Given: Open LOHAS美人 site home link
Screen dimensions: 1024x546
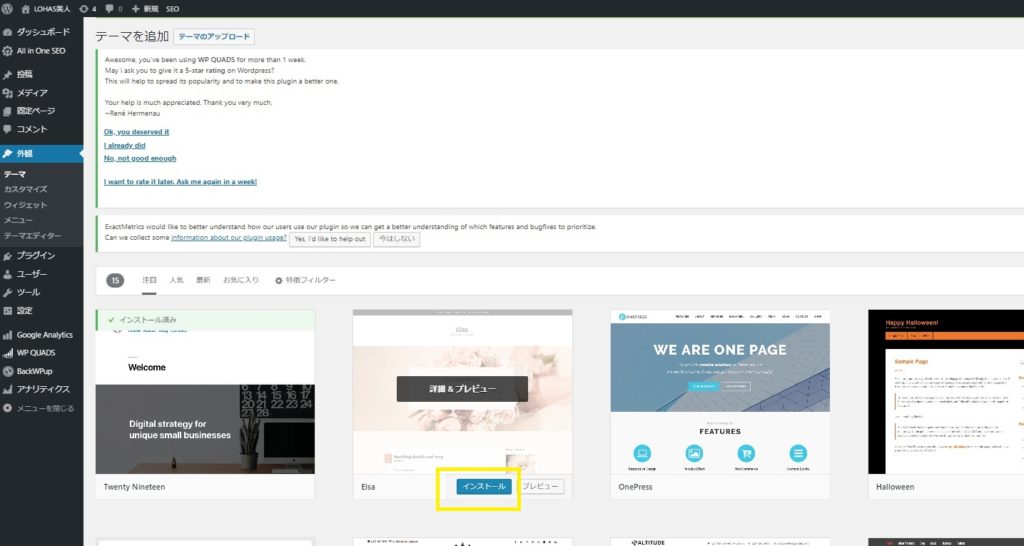Looking at the screenshot, I should pyautogui.click(x=46, y=8).
